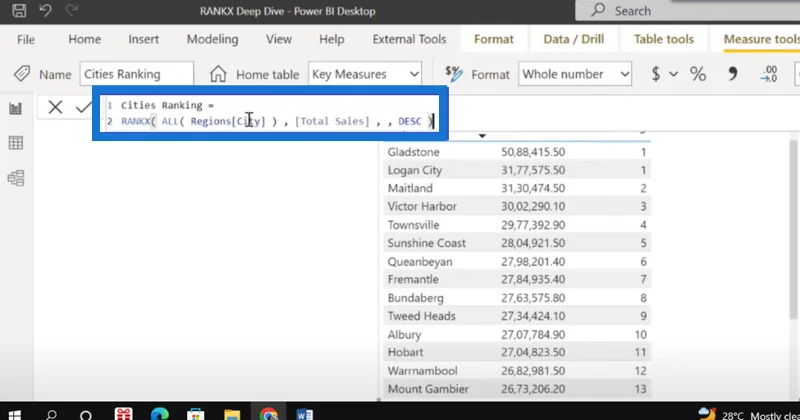Undo the last action
Image resolution: width=800 pixels, height=420 pixels.
pos(45,11)
